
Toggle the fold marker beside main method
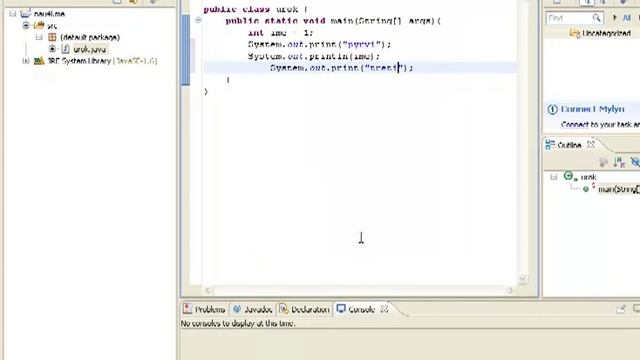pos(198,20)
